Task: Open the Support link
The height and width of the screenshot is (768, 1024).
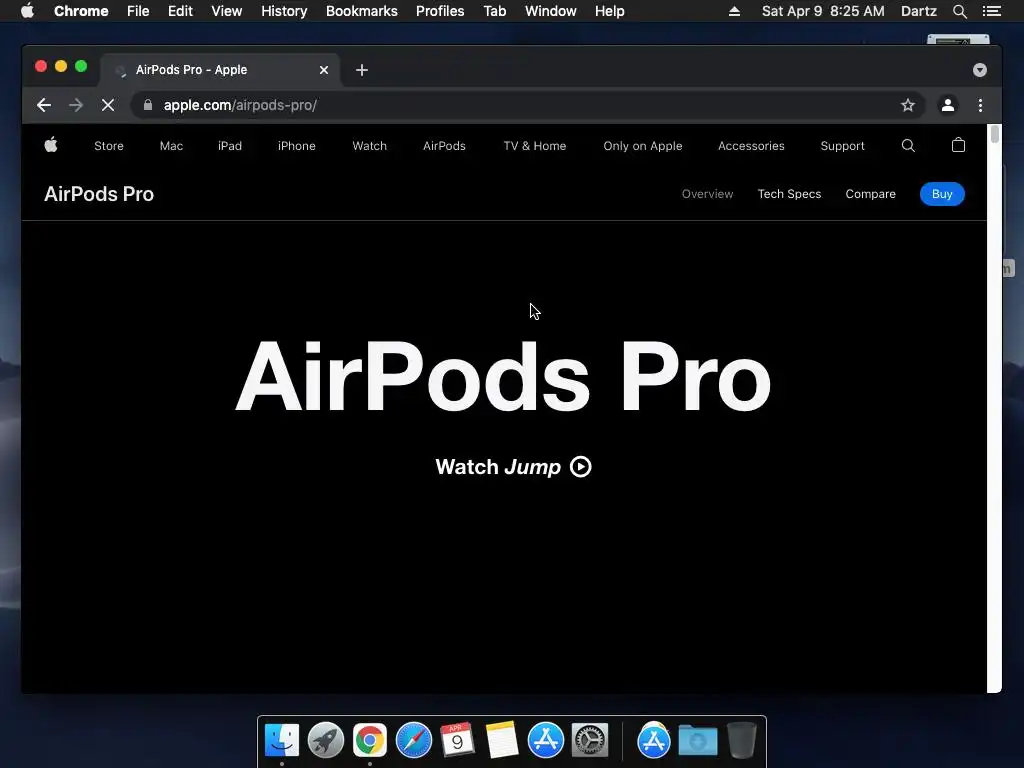Action: [842, 146]
